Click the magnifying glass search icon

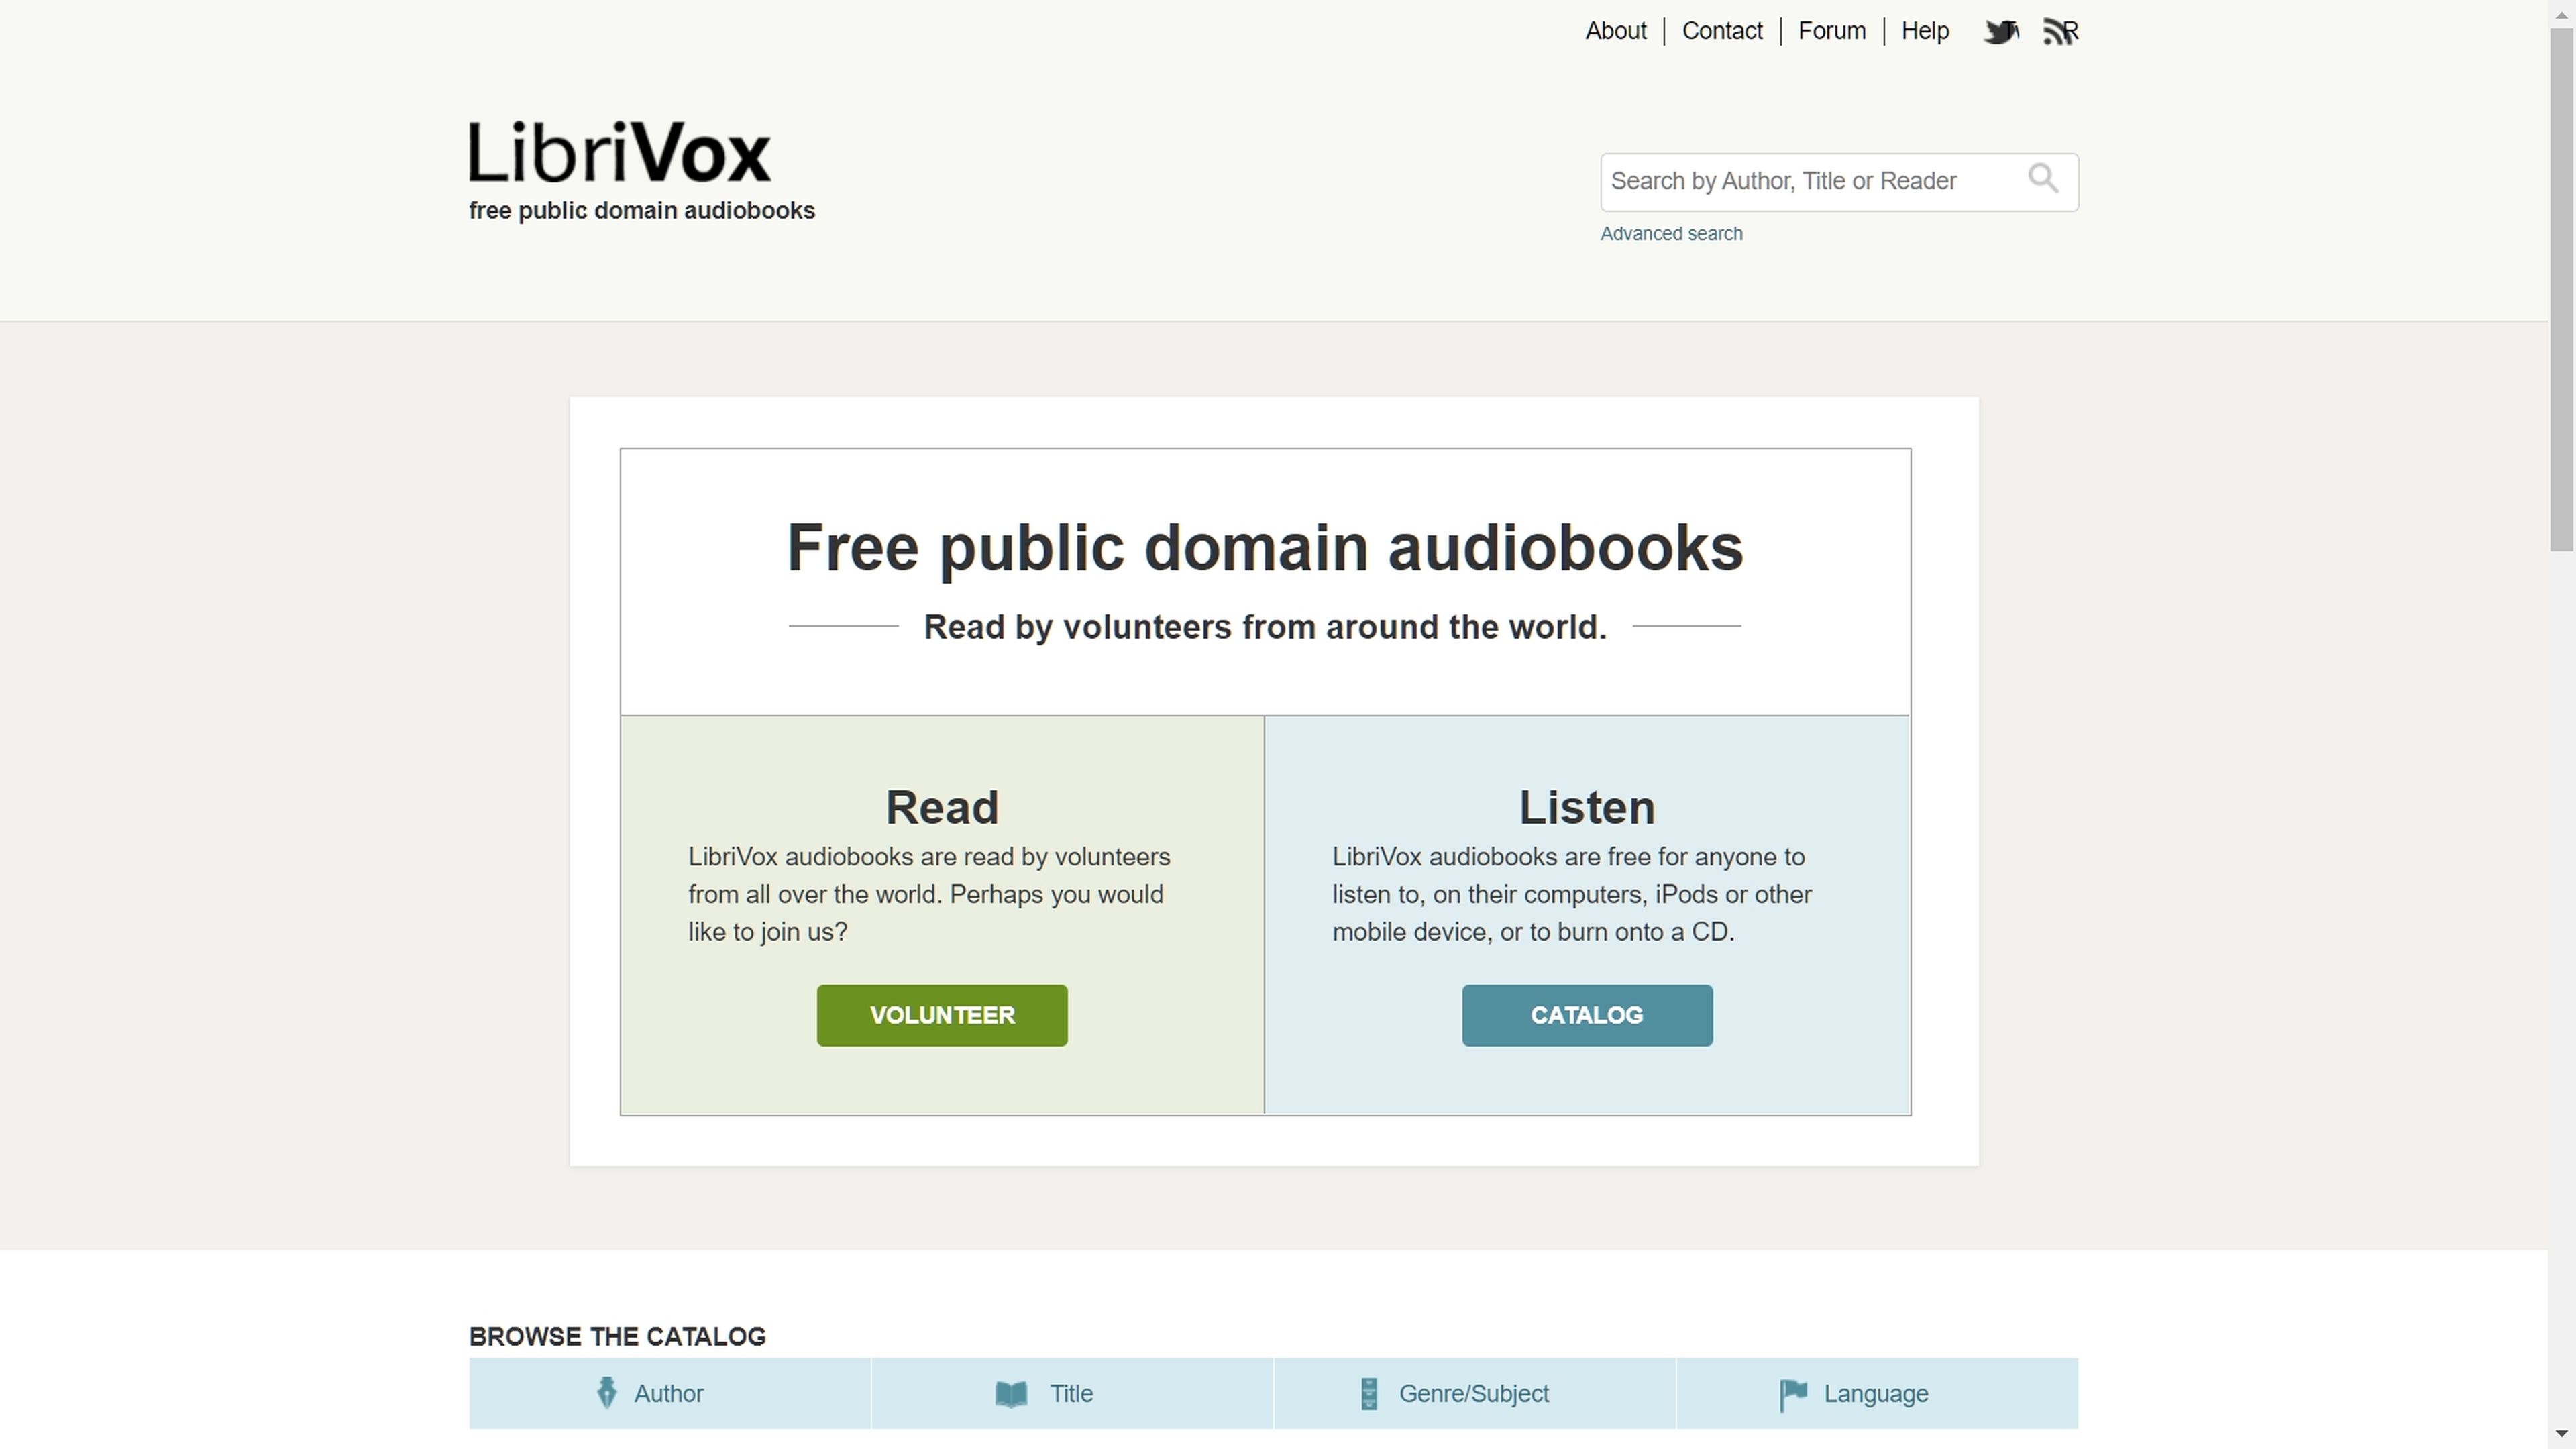2043,179
